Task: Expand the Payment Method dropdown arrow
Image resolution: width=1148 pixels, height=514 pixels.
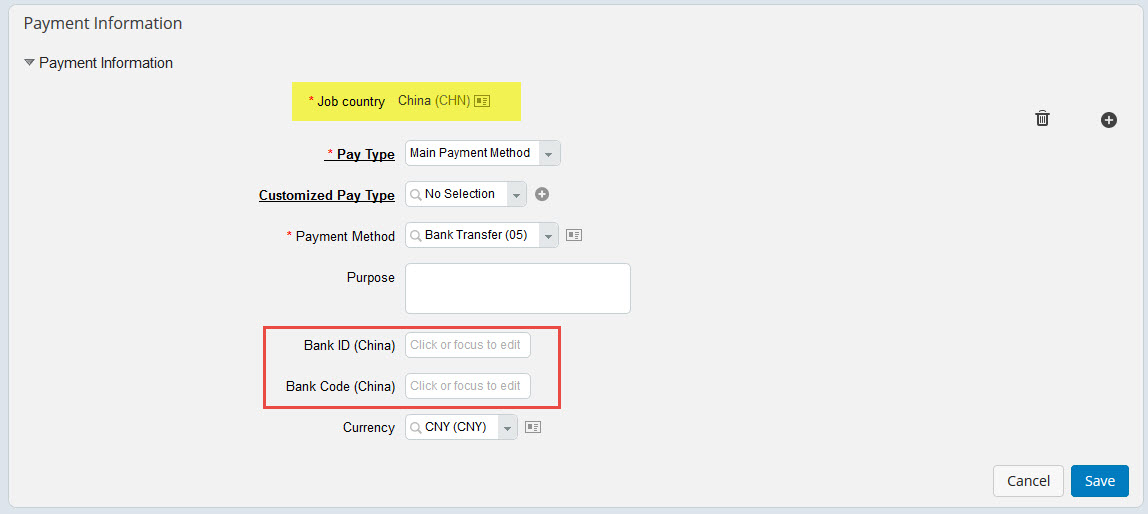Action: click(x=548, y=236)
